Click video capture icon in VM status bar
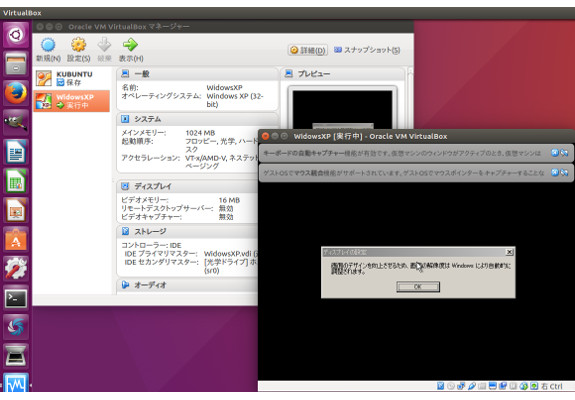The image size is (575, 400). click(x=503, y=386)
